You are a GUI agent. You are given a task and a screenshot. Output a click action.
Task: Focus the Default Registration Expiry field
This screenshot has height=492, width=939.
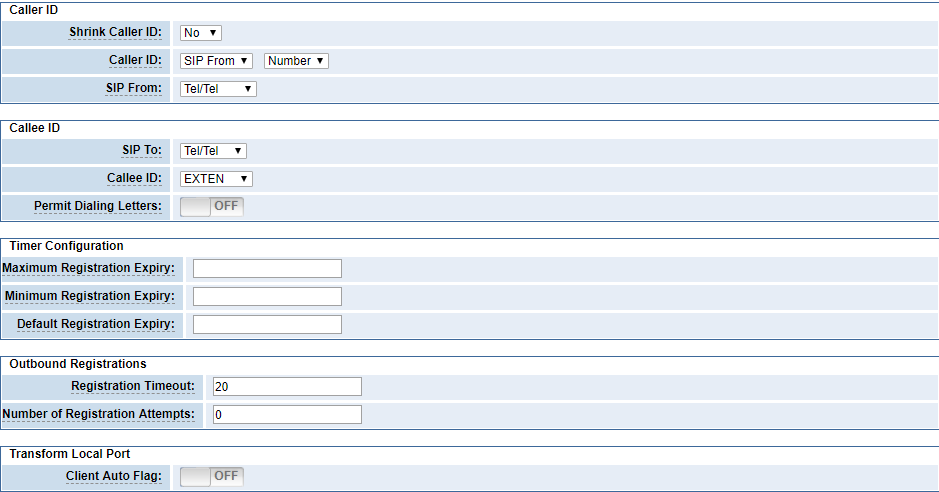267,324
